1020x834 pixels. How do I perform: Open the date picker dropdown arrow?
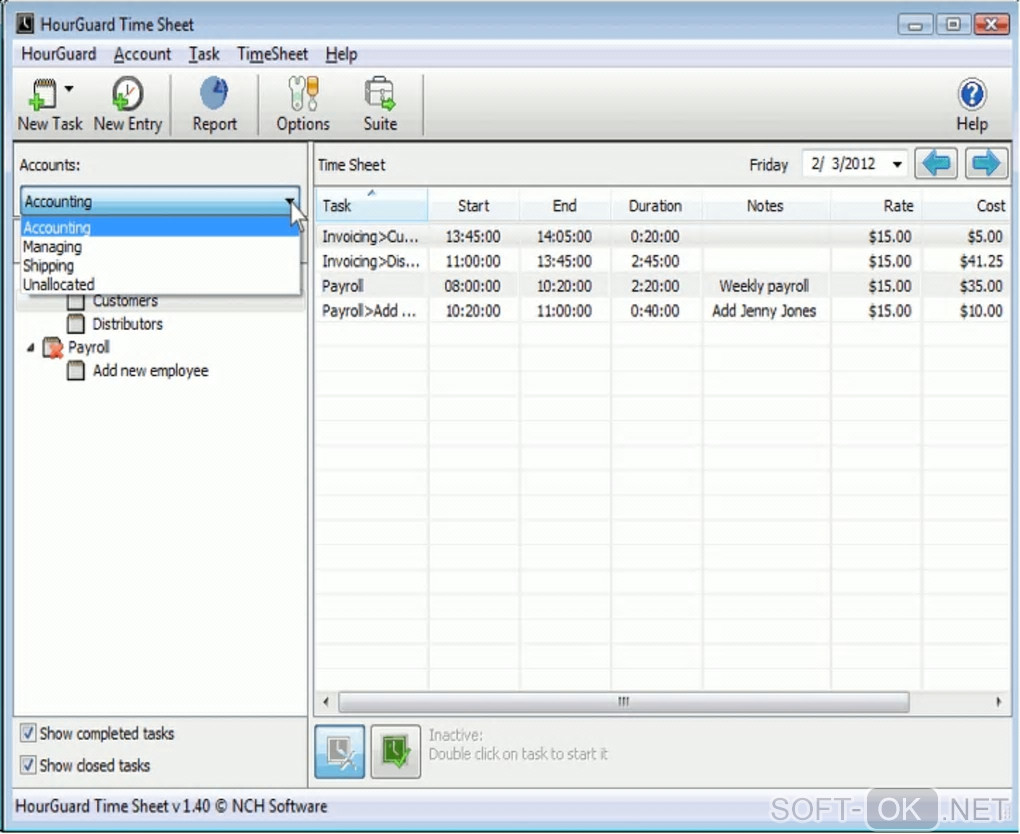[897, 164]
